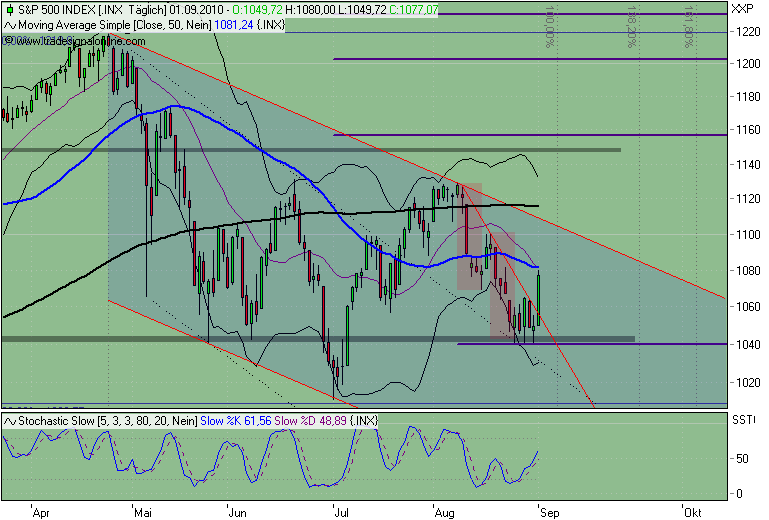This screenshot has height=520, width=769.
Task: Click the Aug label on the time axis
Action: click(445, 513)
